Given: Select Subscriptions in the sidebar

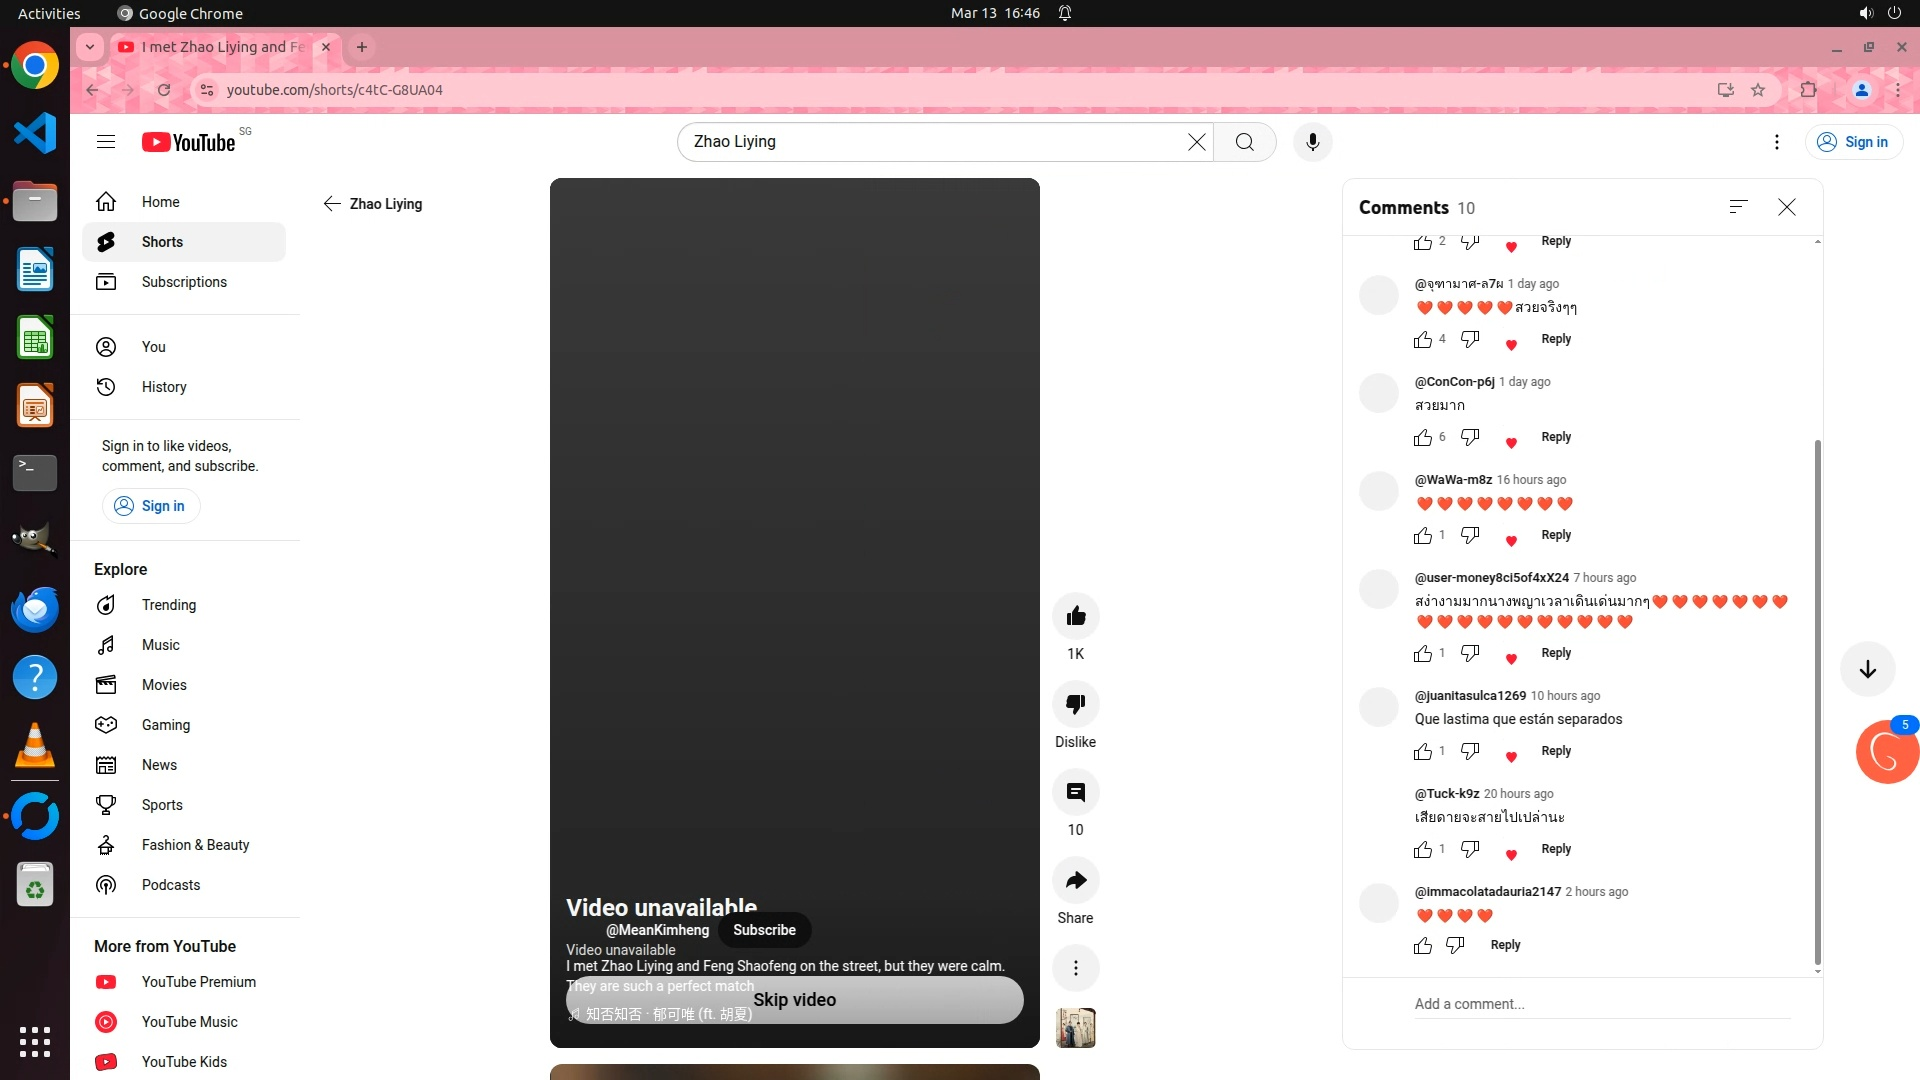Looking at the screenshot, I should coord(184,282).
